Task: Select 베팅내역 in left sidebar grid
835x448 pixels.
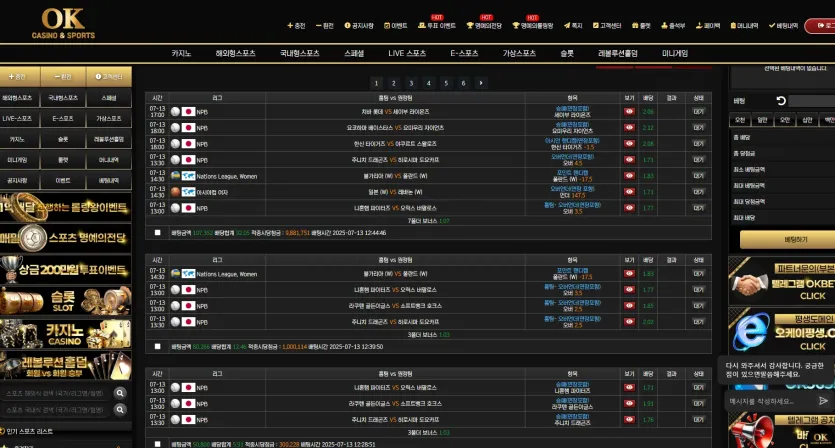Action: [109, 181]
